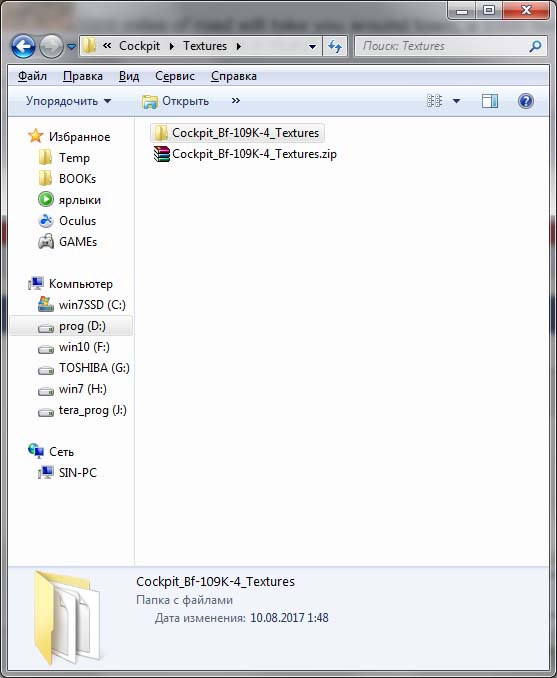Expand arrow after Cockpit breadcrumb
The width and height of the screenshot is (557, 678).
(x=172, y=46)
